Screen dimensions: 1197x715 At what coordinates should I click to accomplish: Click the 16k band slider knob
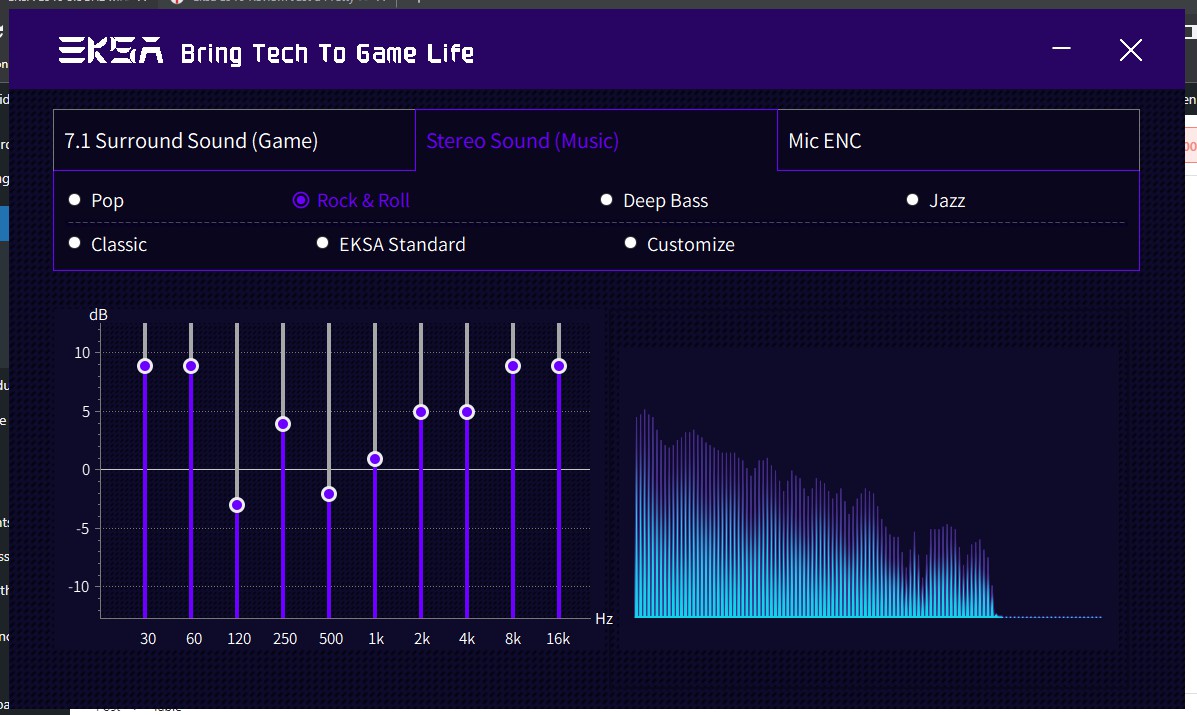559,366
